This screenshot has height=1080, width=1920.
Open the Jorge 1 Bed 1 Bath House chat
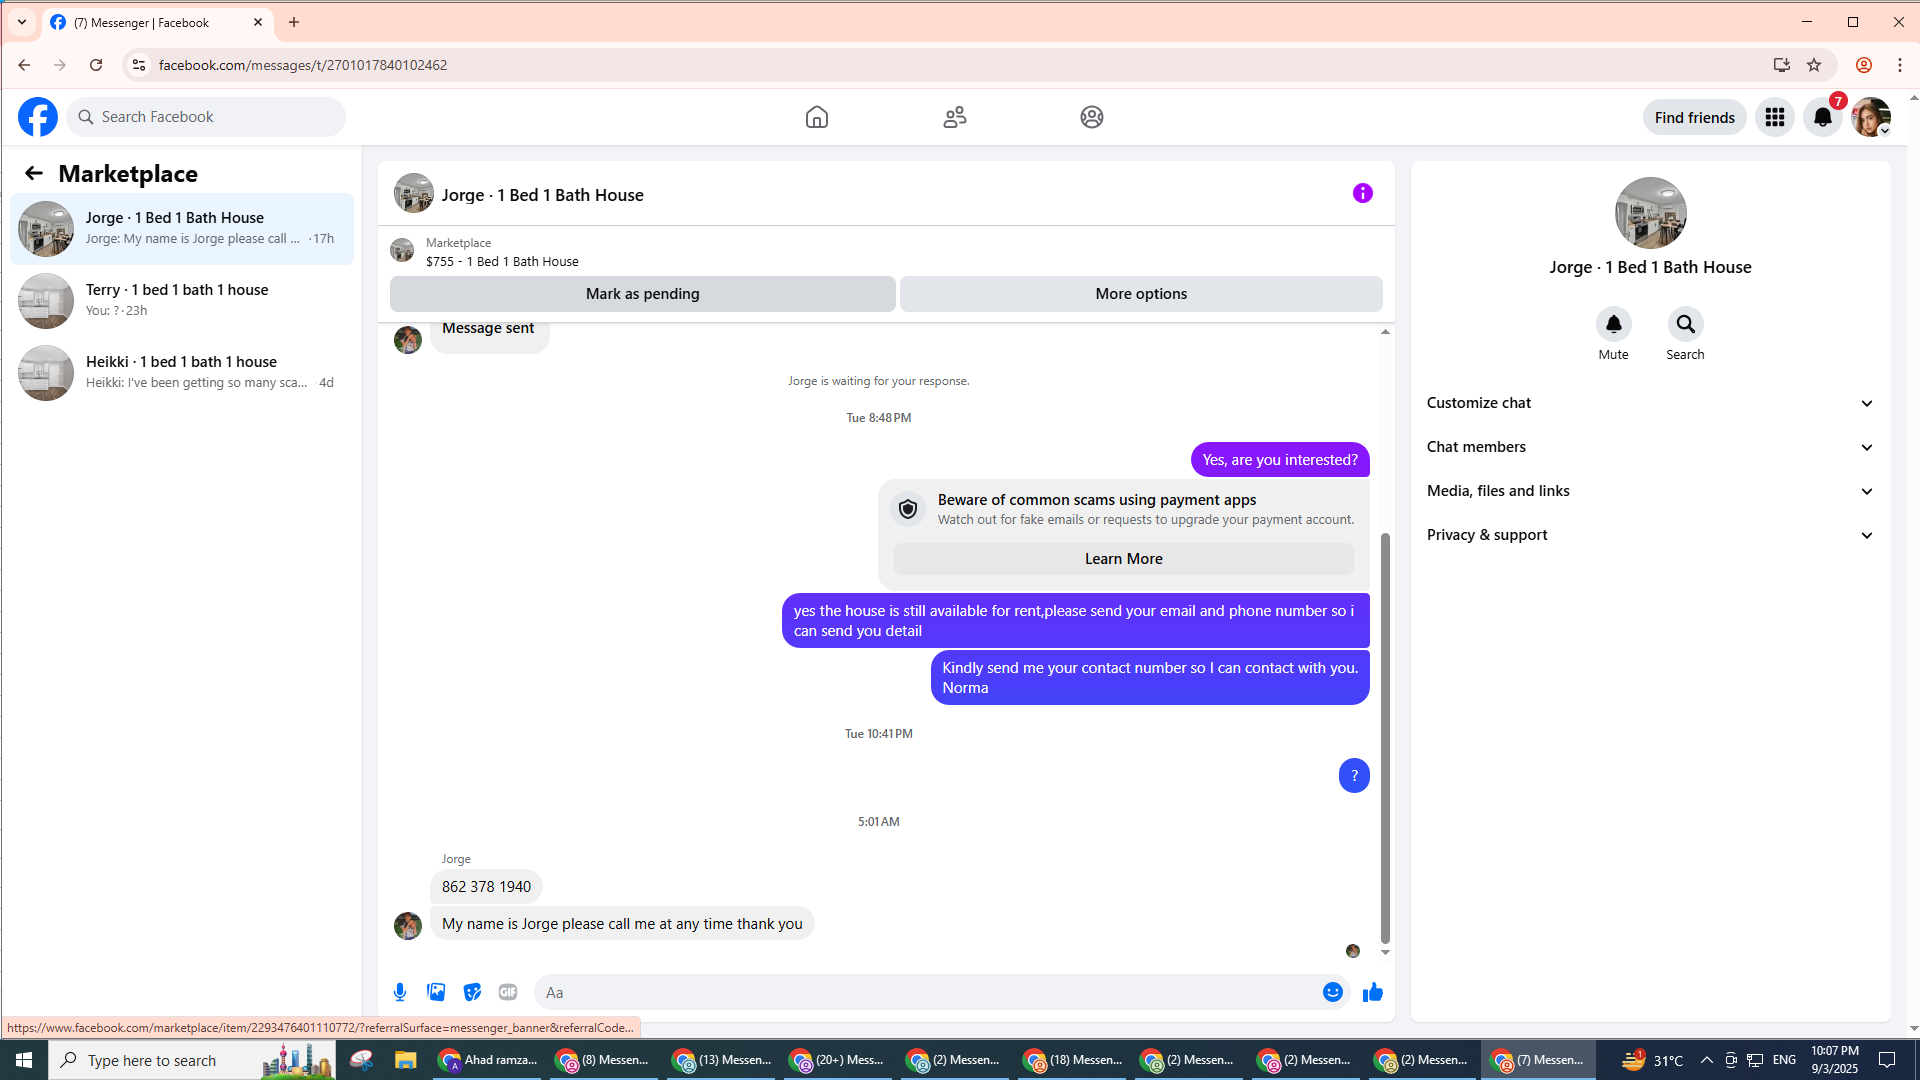pyautogui.click(x=182, y=229)
